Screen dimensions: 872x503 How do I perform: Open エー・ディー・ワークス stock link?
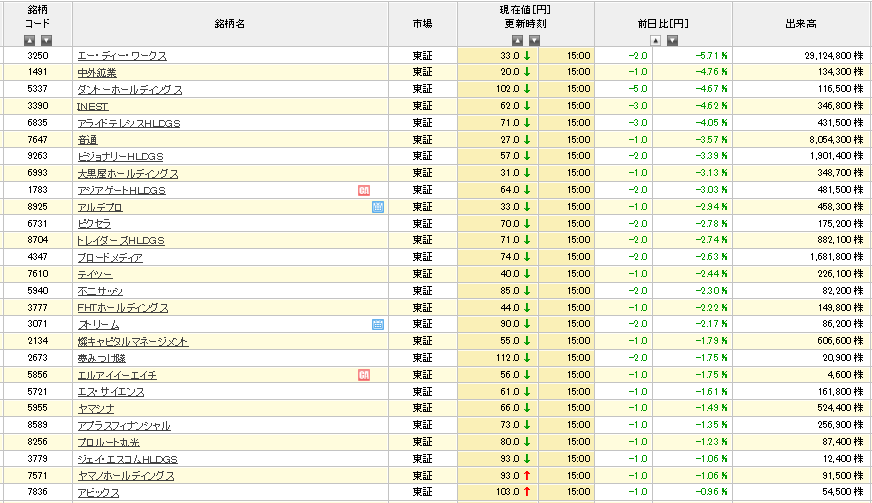pyautogui.click(x=122, y=56)
